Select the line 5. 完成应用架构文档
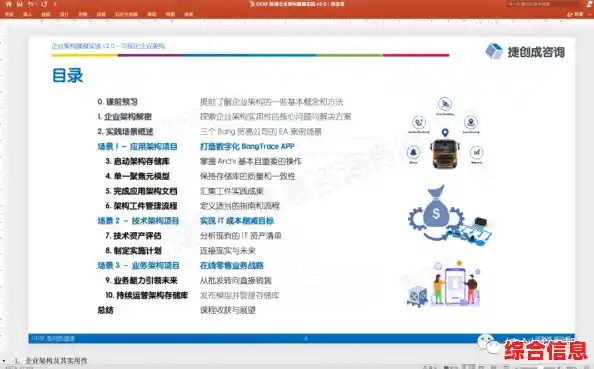This screenshot has width=594, height=369. 141,191
